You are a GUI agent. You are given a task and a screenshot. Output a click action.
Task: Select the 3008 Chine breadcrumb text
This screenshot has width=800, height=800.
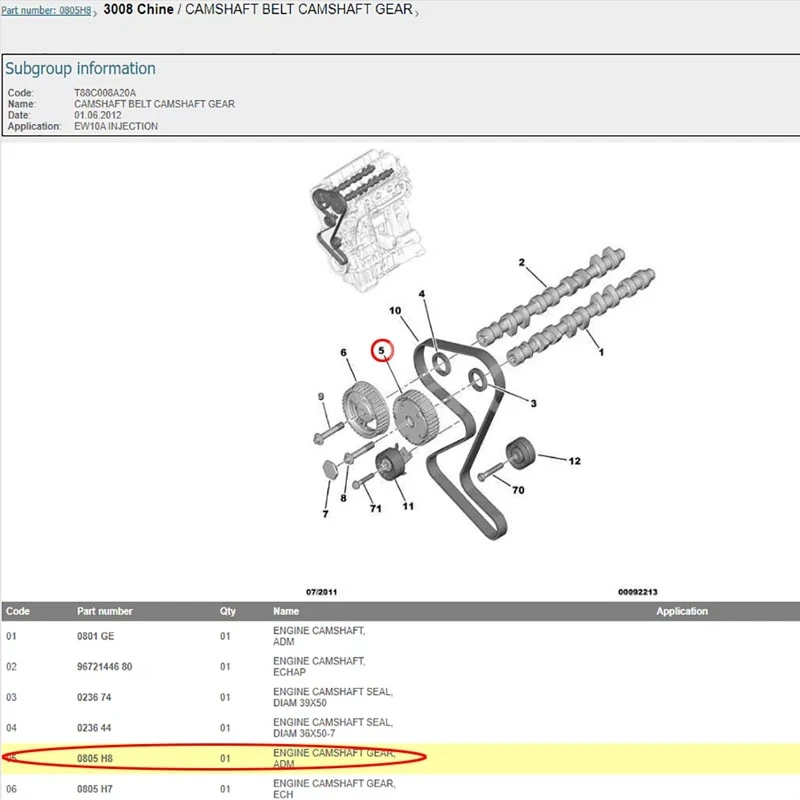point(138,9)
